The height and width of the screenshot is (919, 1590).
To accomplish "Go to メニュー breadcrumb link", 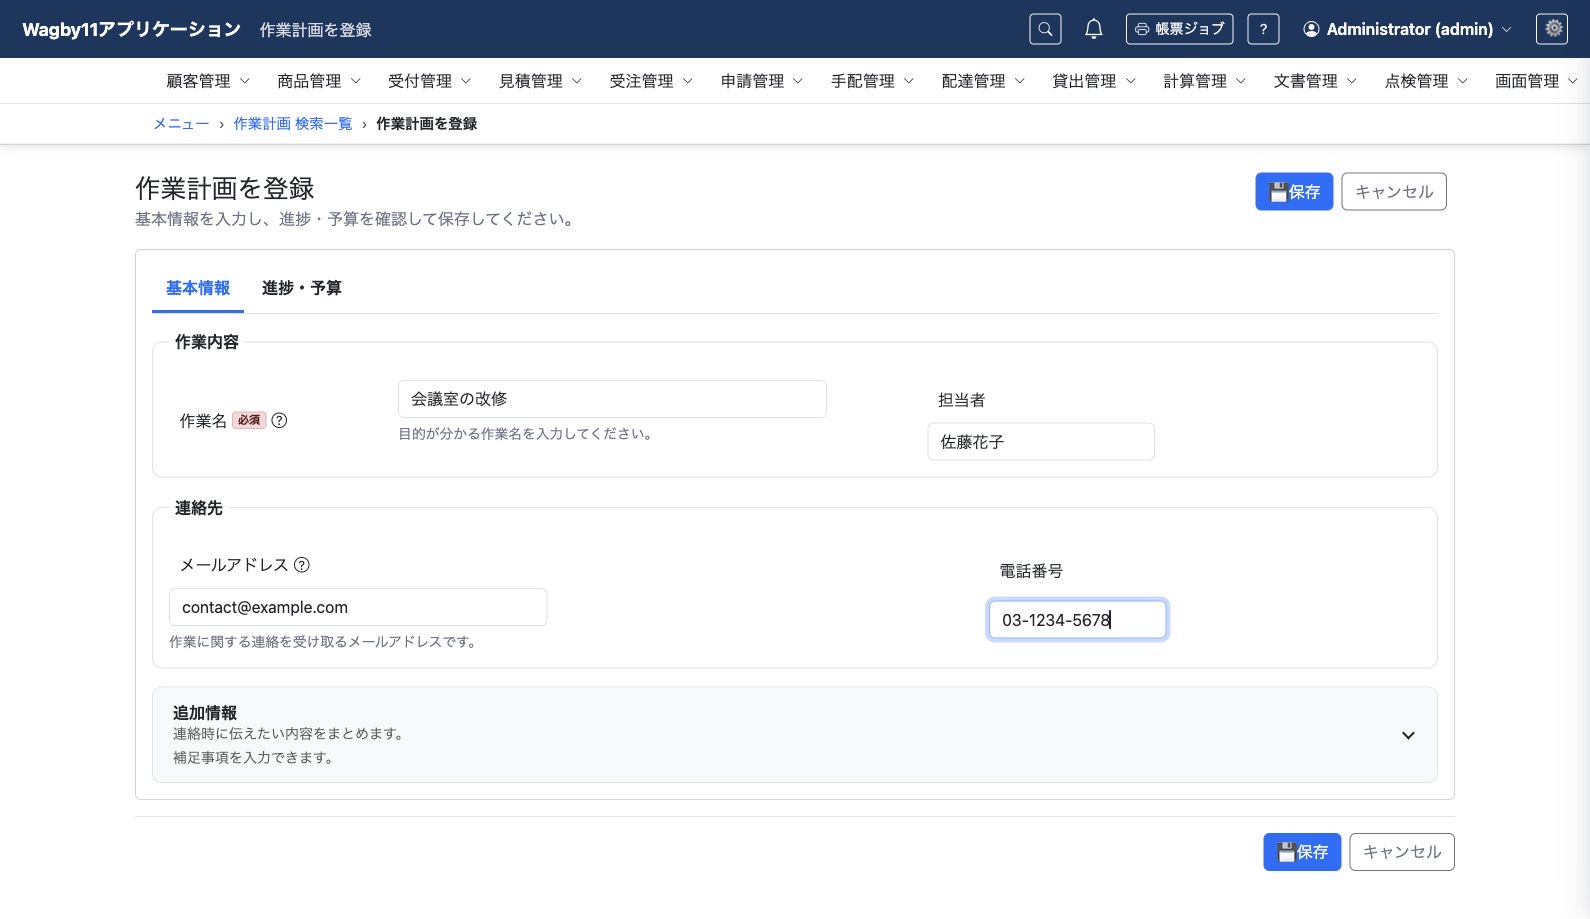I will click(x=181, y=124).
